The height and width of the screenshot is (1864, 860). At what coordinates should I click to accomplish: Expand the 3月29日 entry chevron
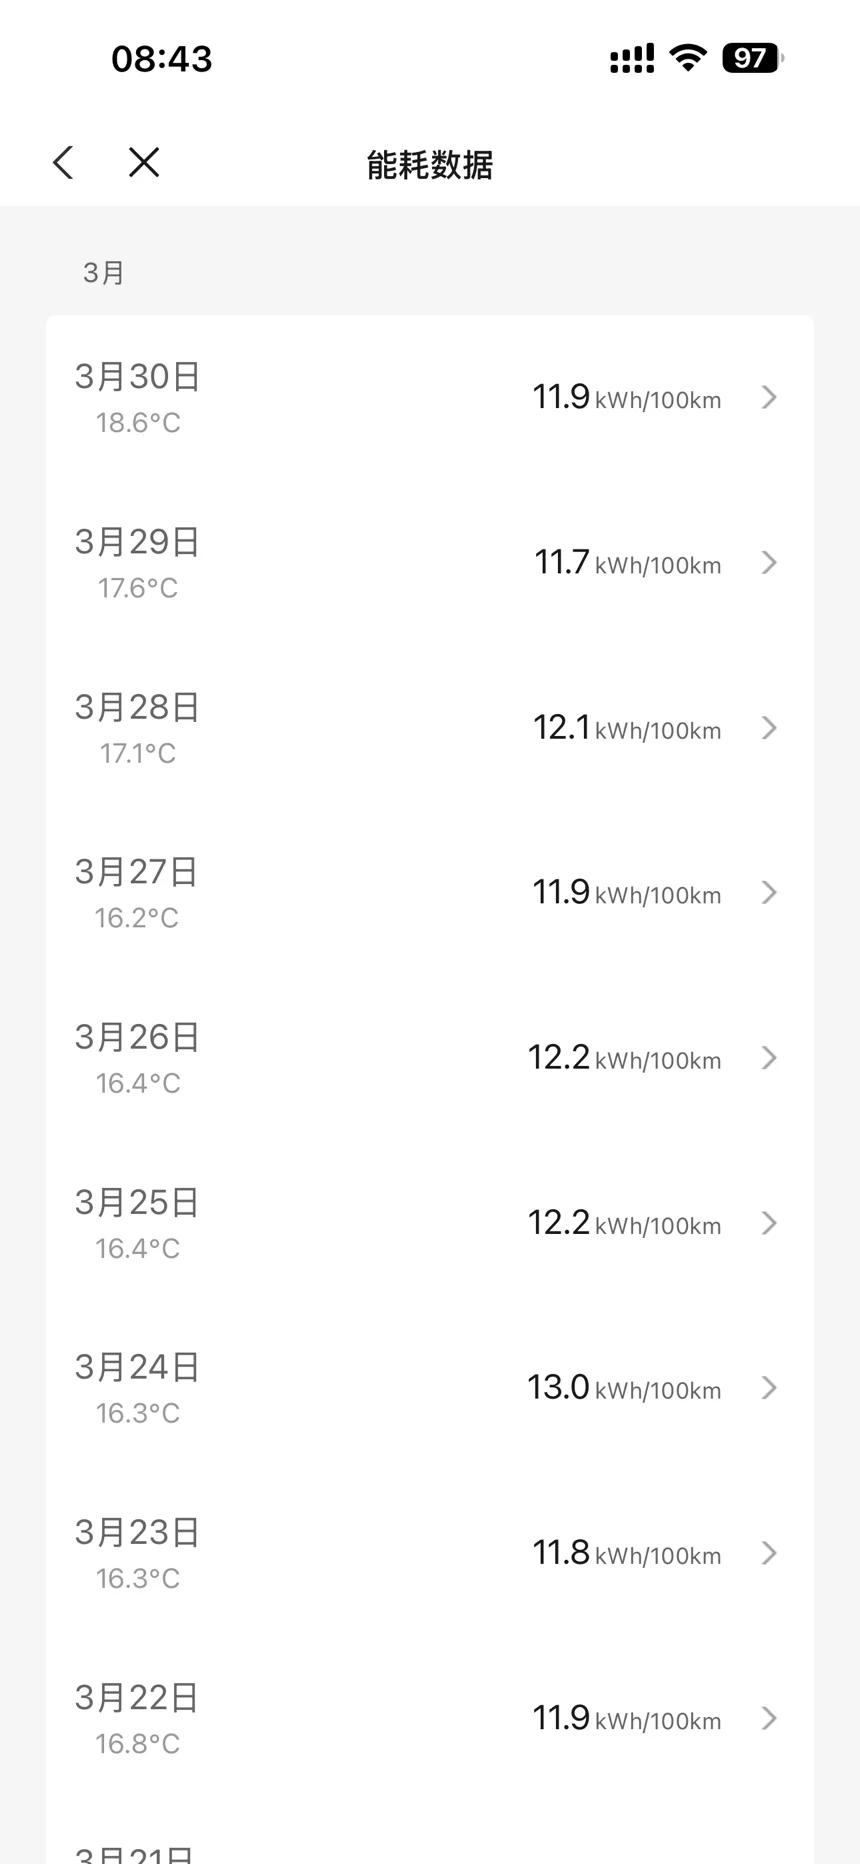769,563
